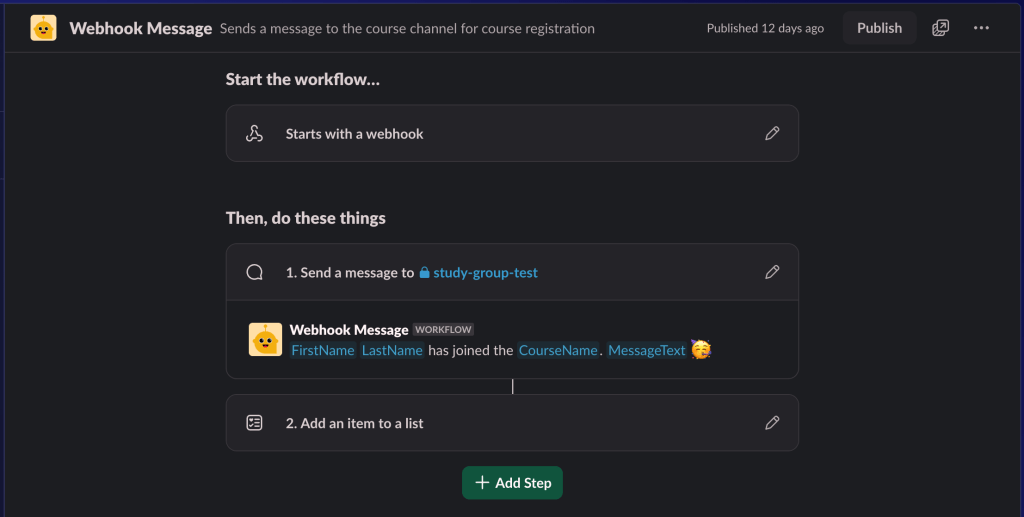
Task: Click the 'Webhook Message' sender name in preview
Action: 349,330
